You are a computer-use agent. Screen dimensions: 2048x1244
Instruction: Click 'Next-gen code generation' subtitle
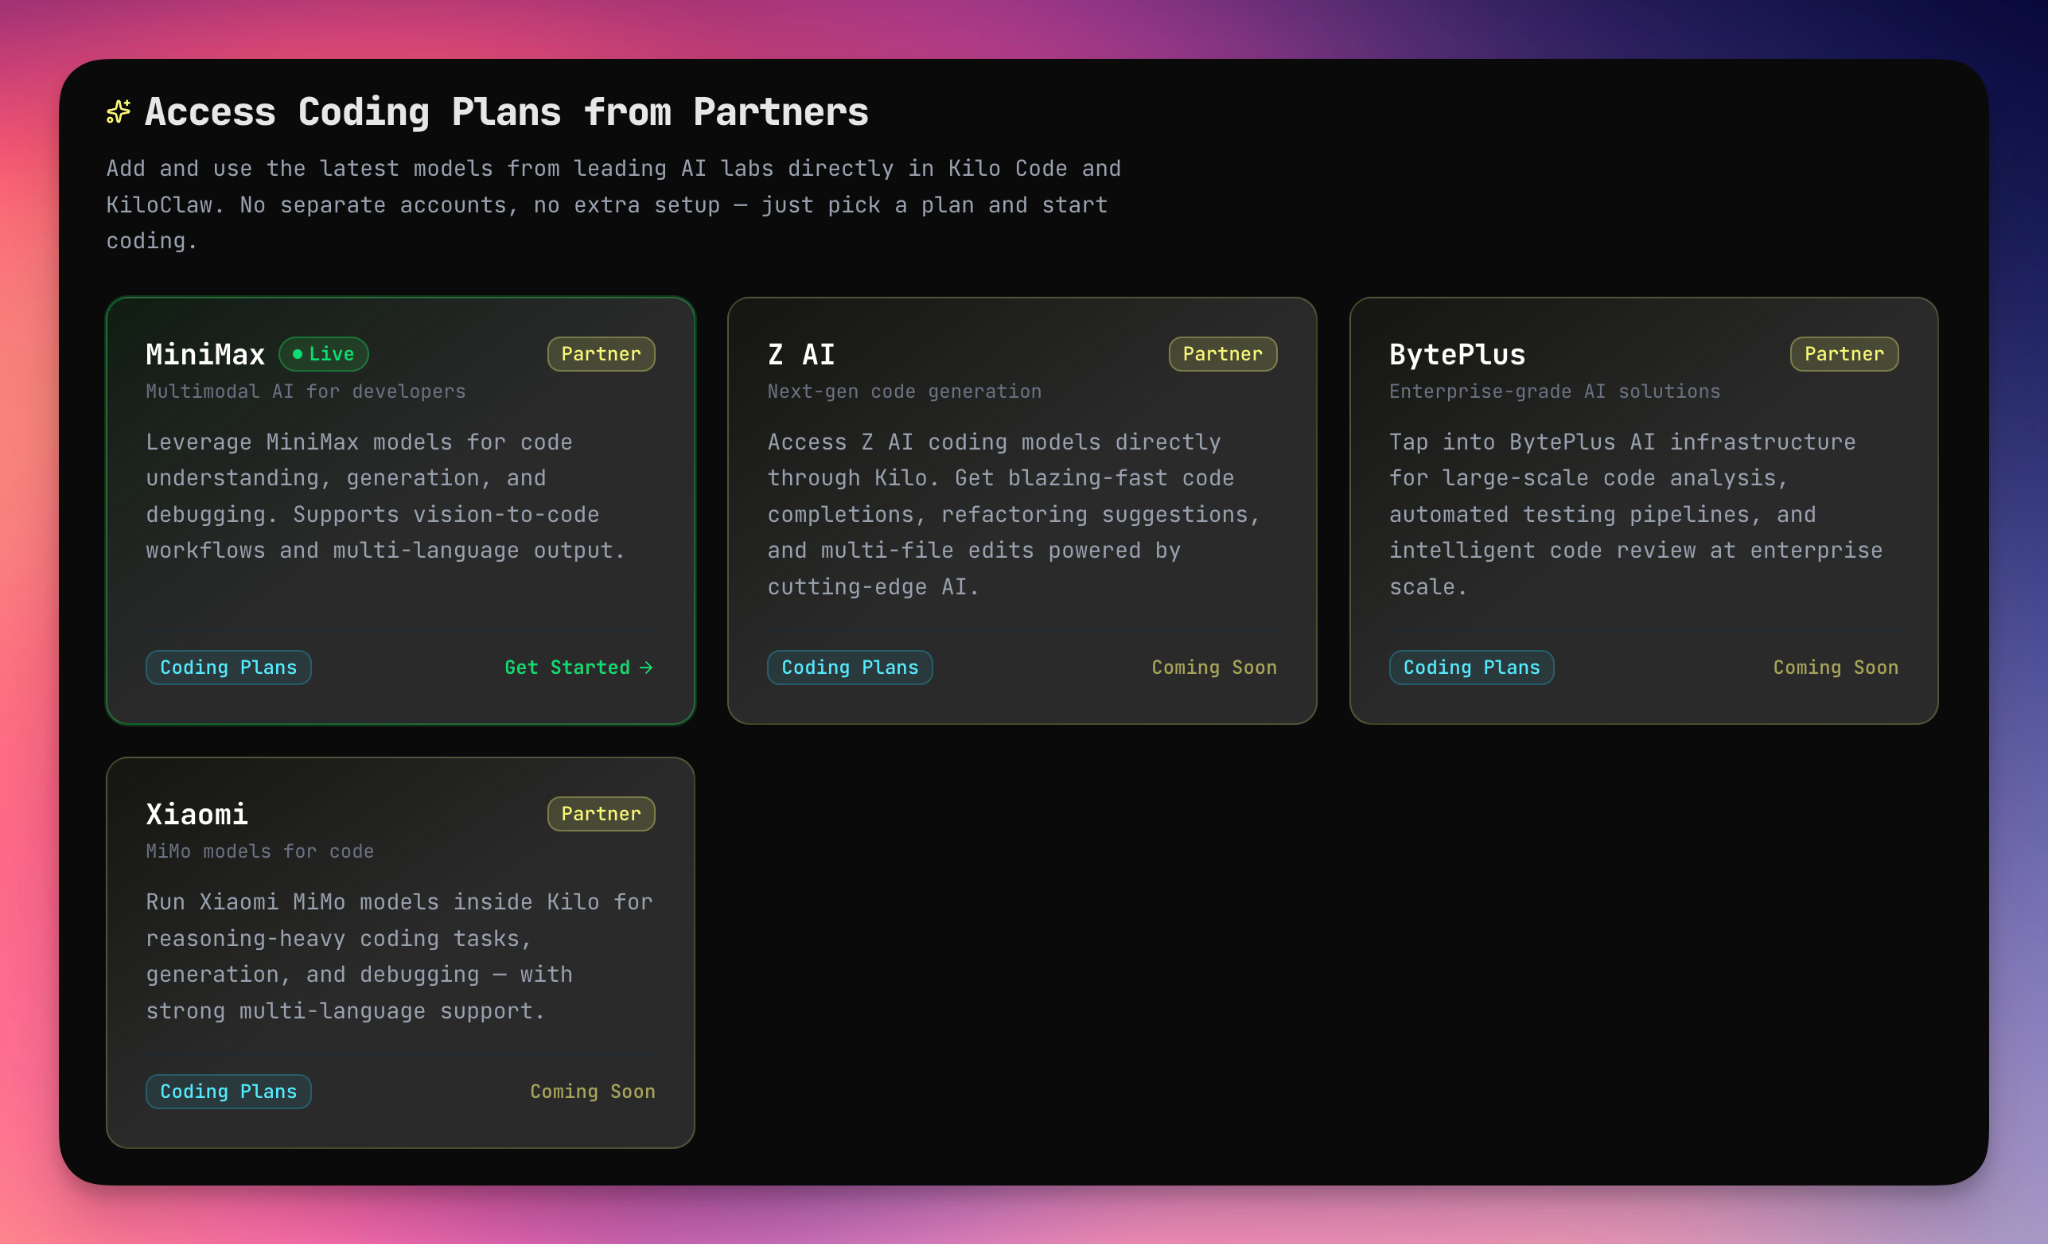click(904, 391)
